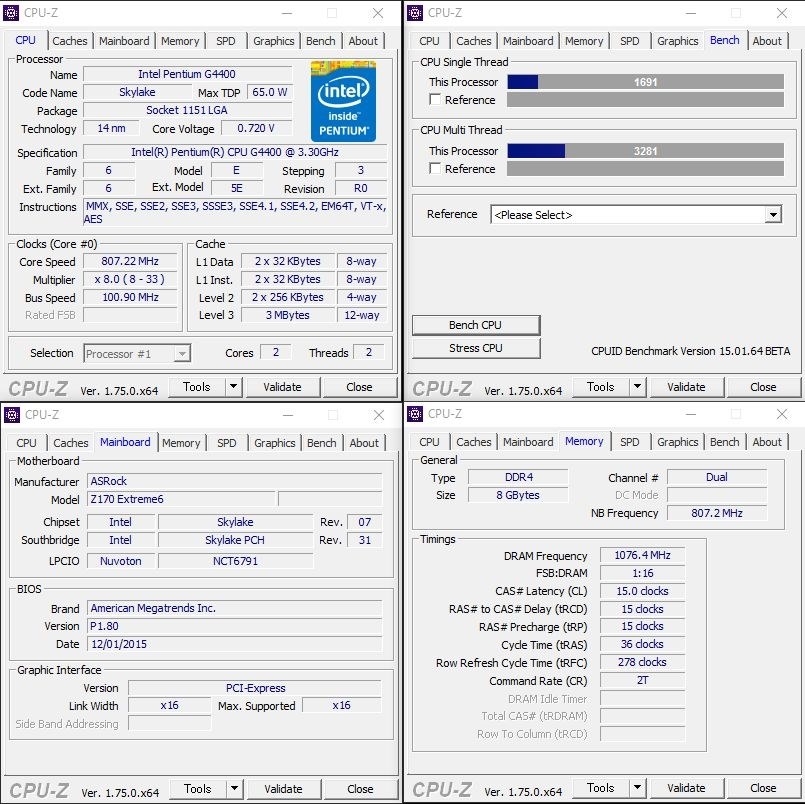Select the Bus Speed 100.90 MHz value
The height and width of the screenshot is (804, 805).
(130, 297)
